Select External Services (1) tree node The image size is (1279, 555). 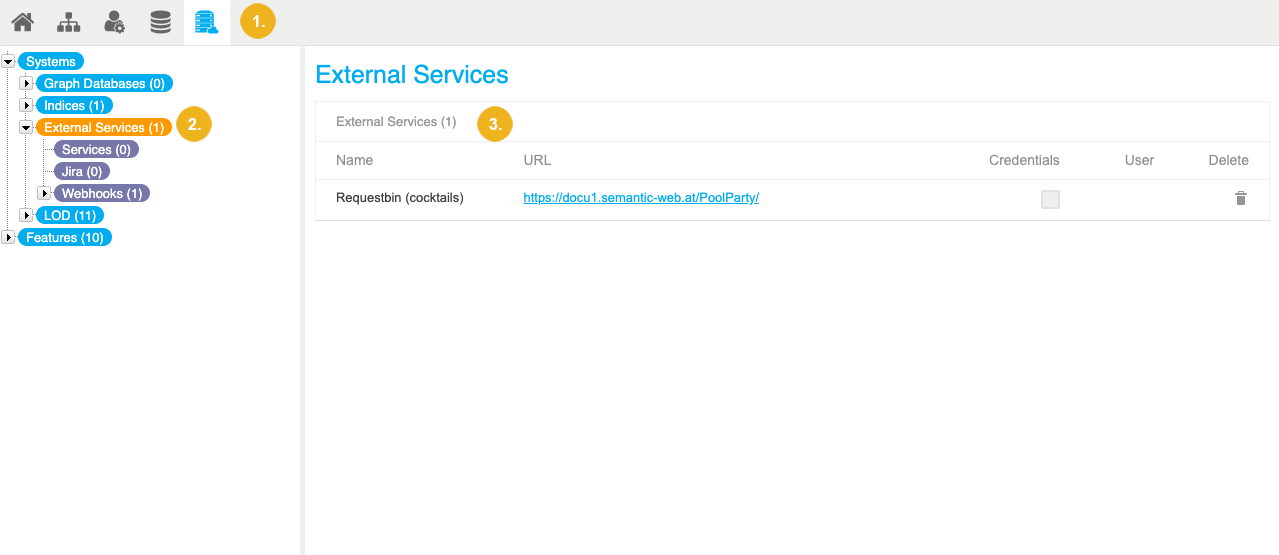click(x=104, y=128)
